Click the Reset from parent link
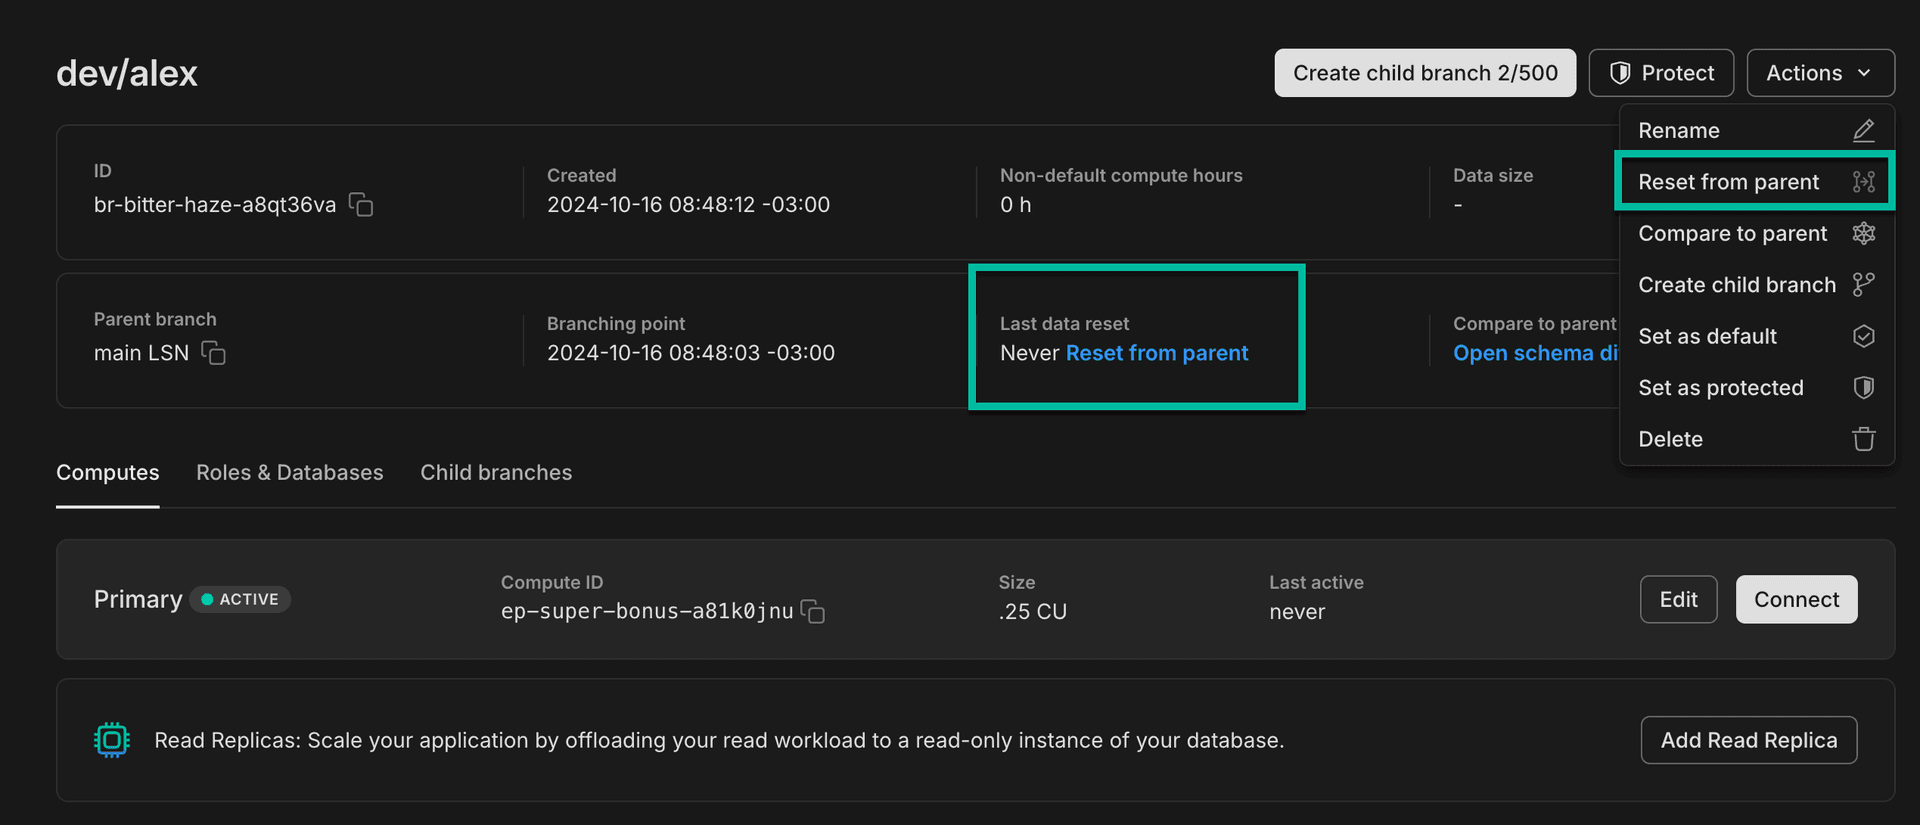Screen dimensions: 1920x825 click(1156, 353)
